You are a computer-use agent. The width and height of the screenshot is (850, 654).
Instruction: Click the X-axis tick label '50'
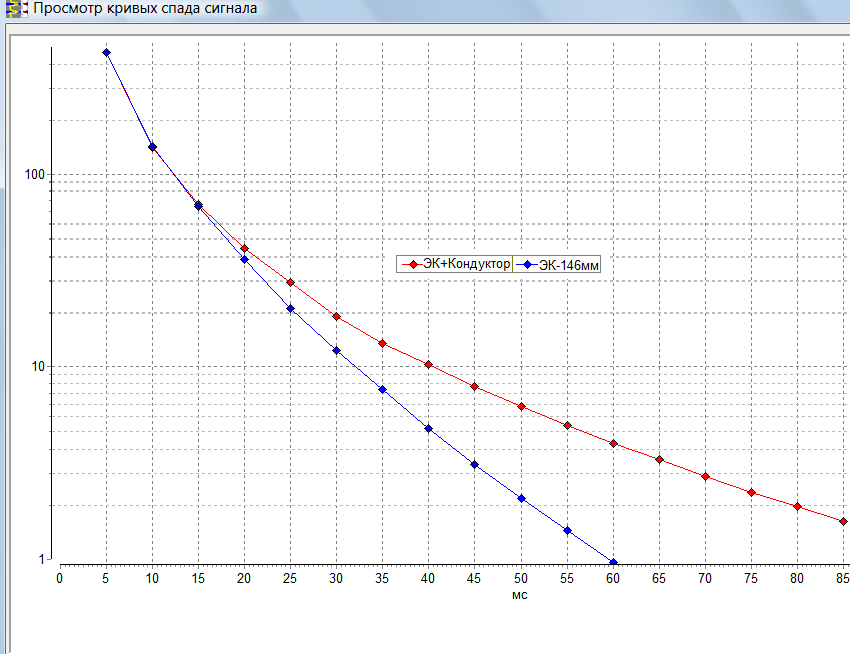520,579
